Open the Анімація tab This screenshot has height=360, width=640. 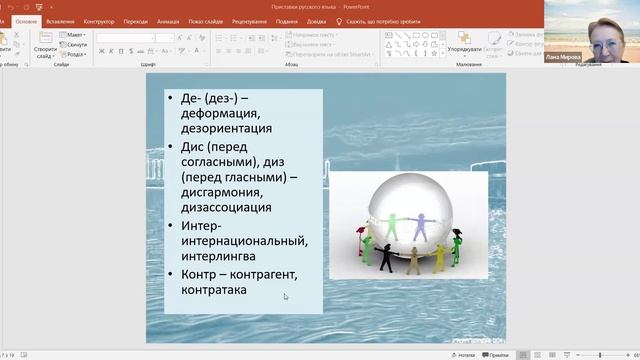coord(168,22)
